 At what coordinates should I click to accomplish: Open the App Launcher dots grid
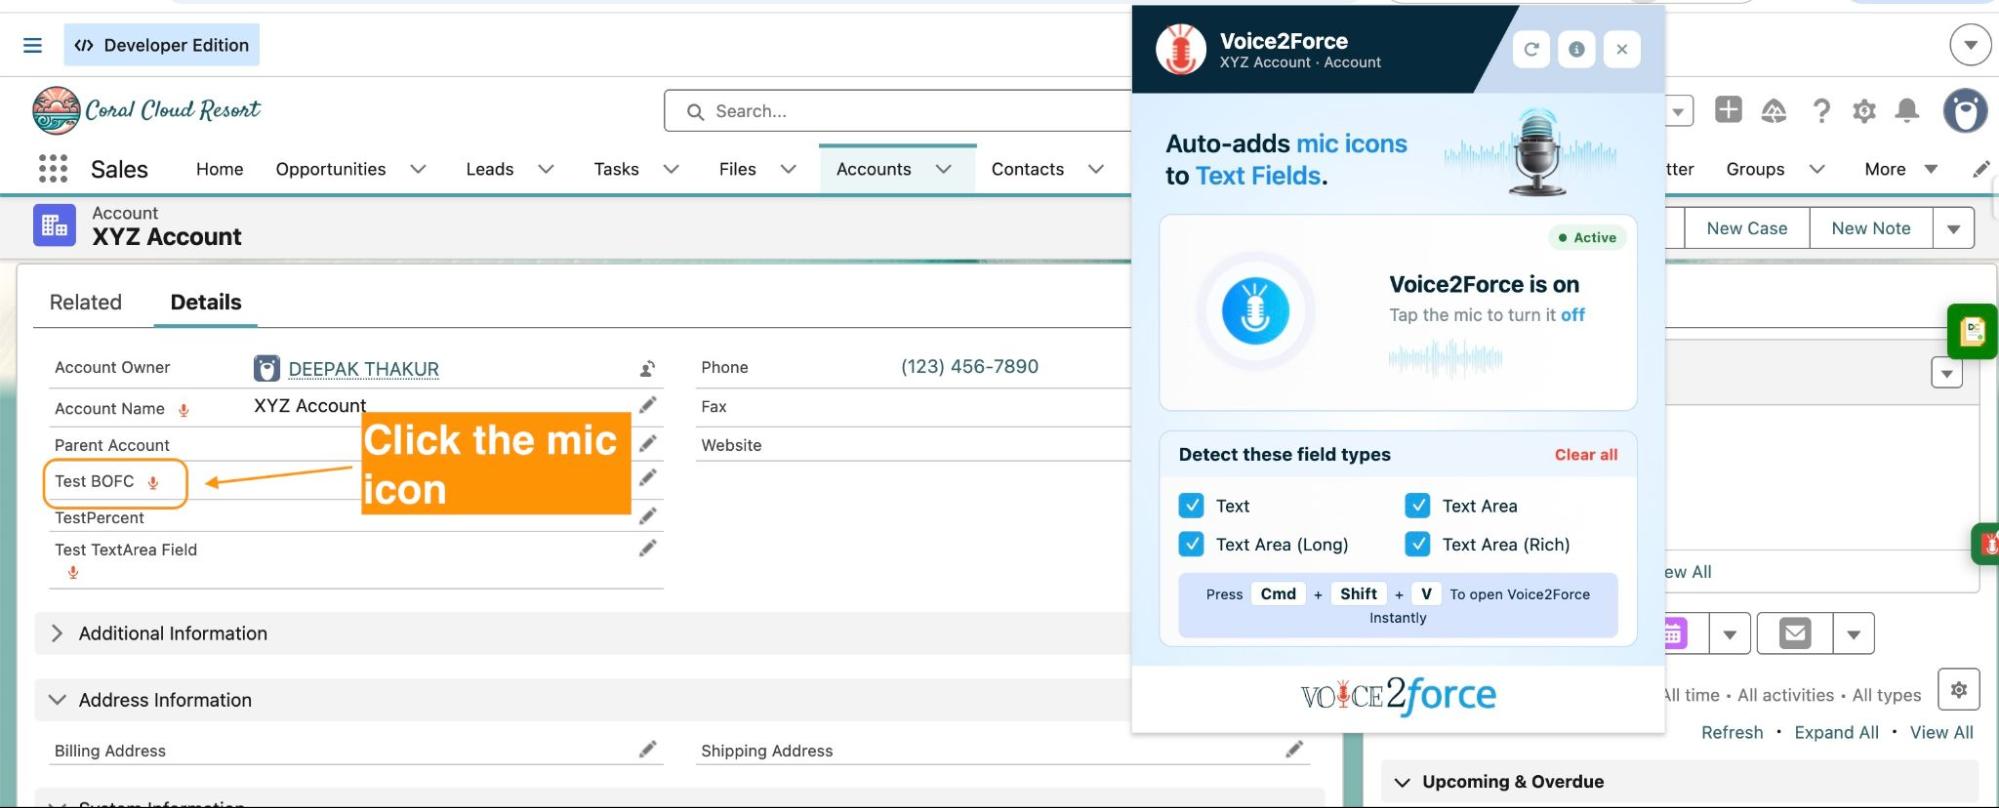point(53,169)
